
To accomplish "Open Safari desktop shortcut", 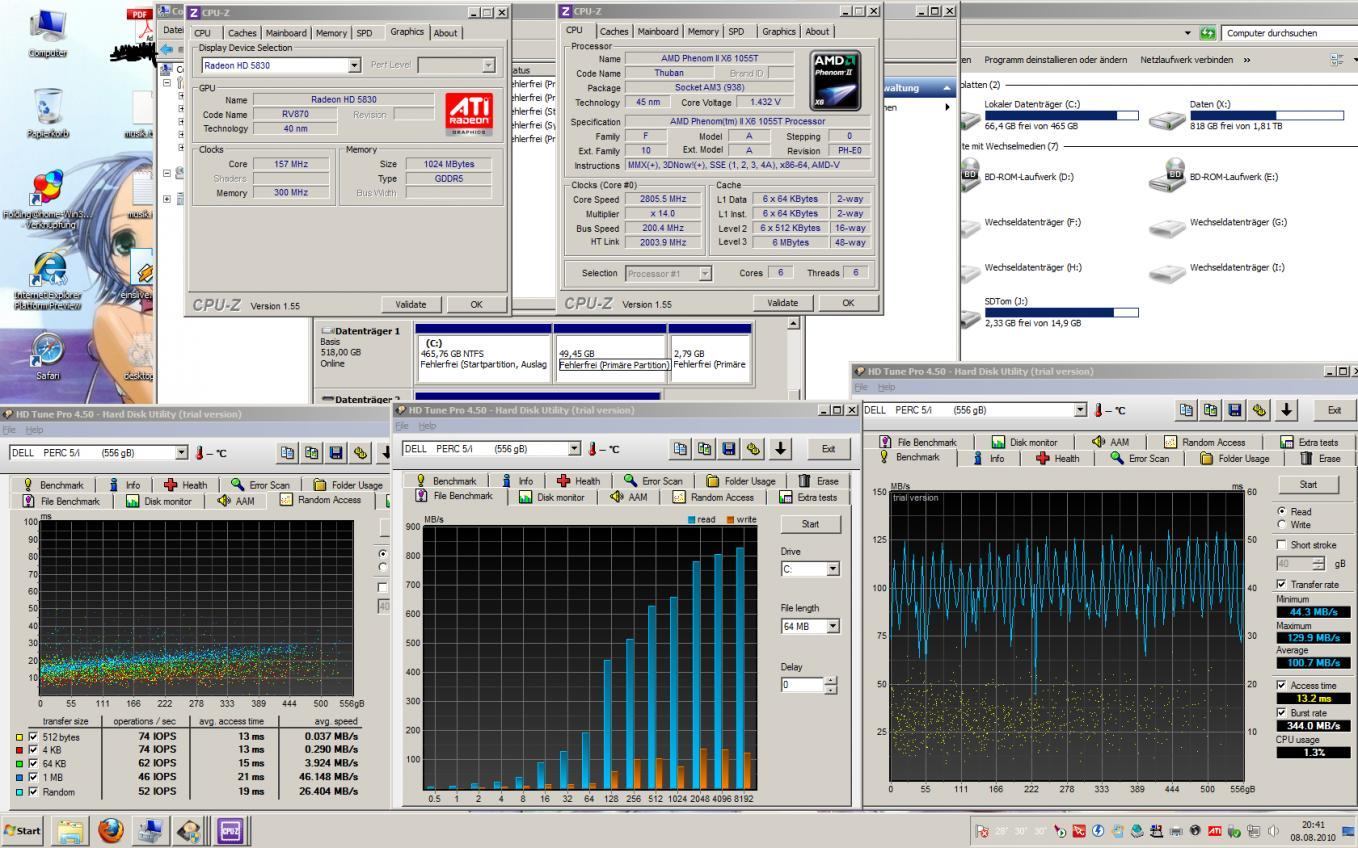I will [x=48, y=357].
